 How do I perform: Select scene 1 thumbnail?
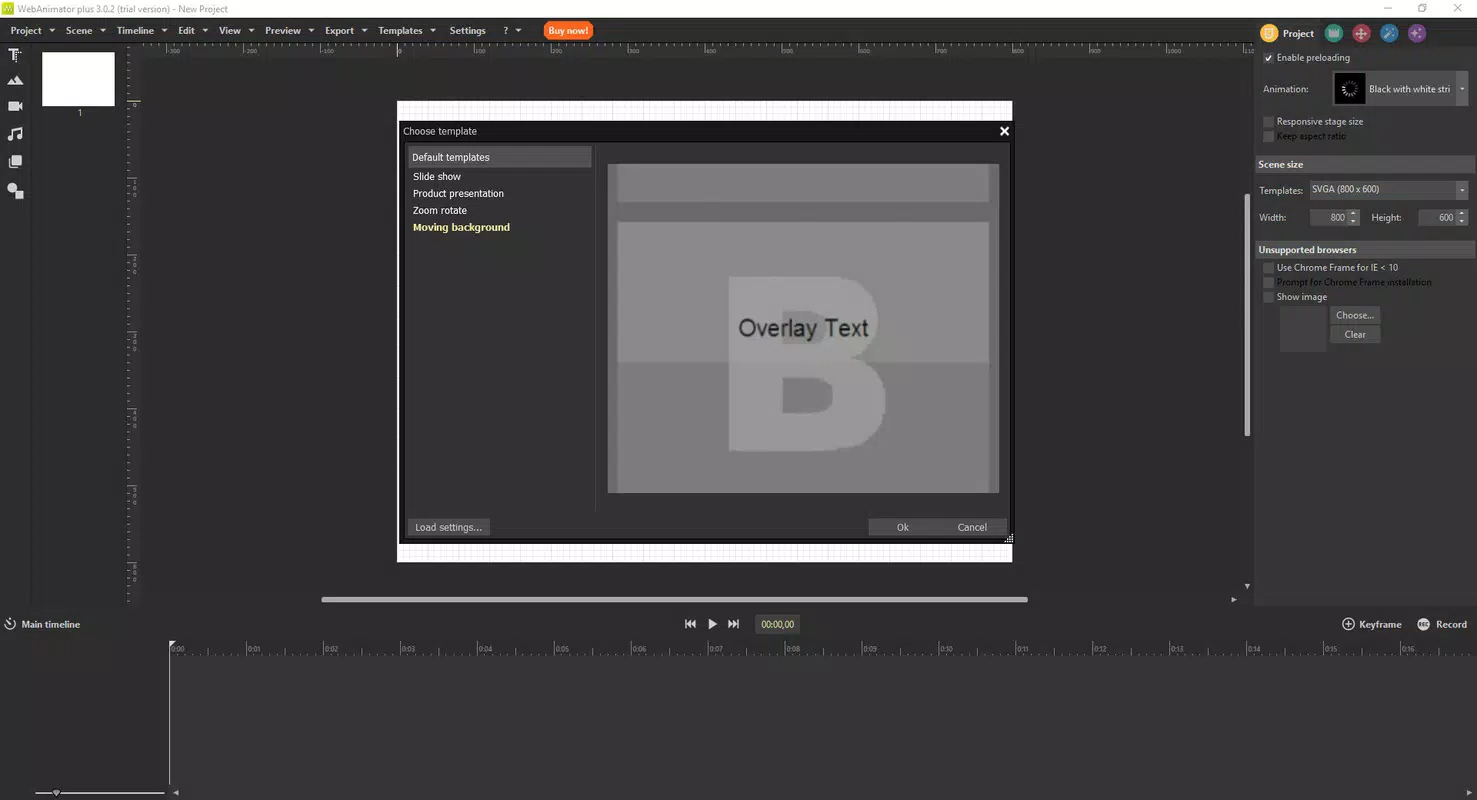tap(78, 79)
